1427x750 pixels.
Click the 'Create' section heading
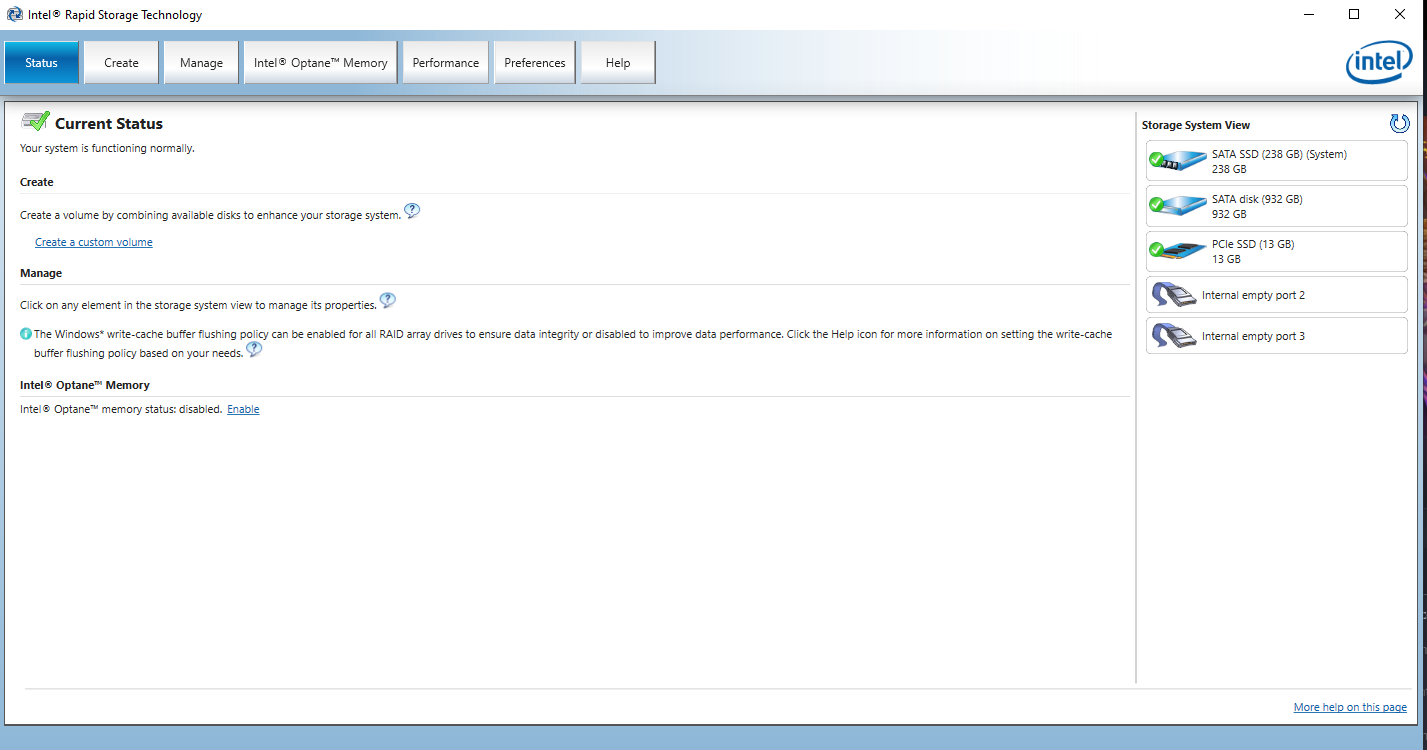click(x=37, y=182)
